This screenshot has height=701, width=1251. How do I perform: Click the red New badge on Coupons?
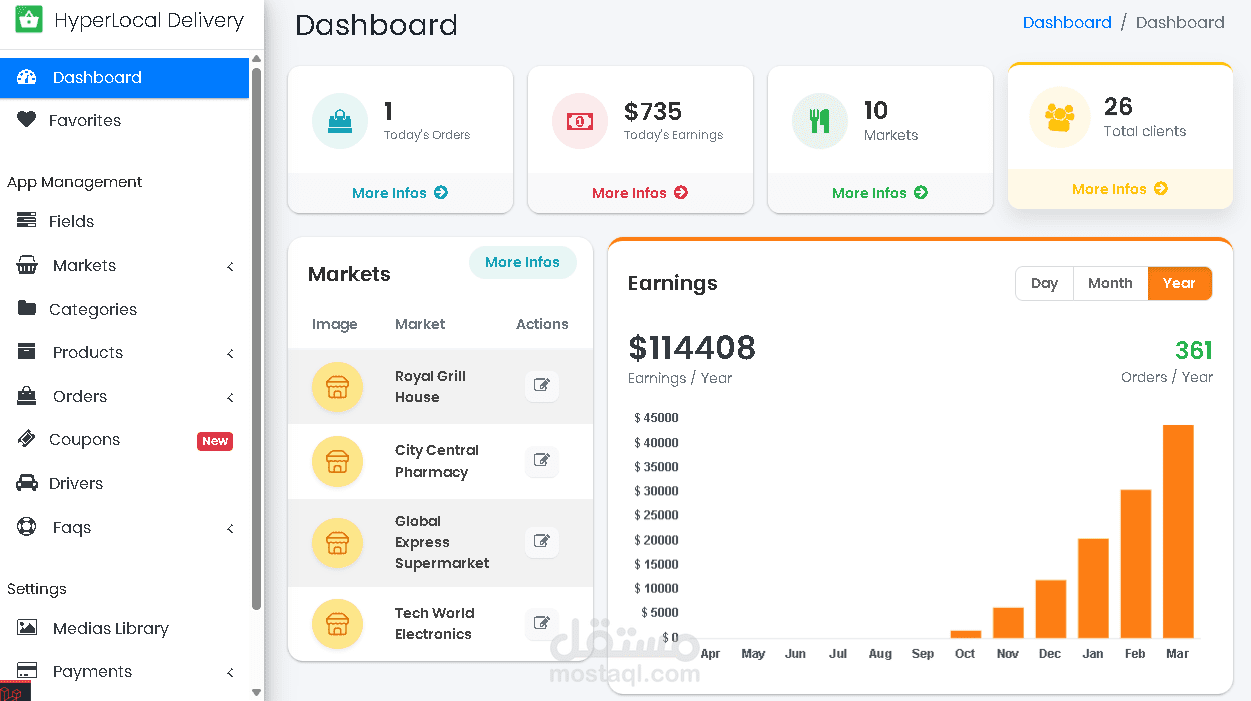(x=215, y=441)
